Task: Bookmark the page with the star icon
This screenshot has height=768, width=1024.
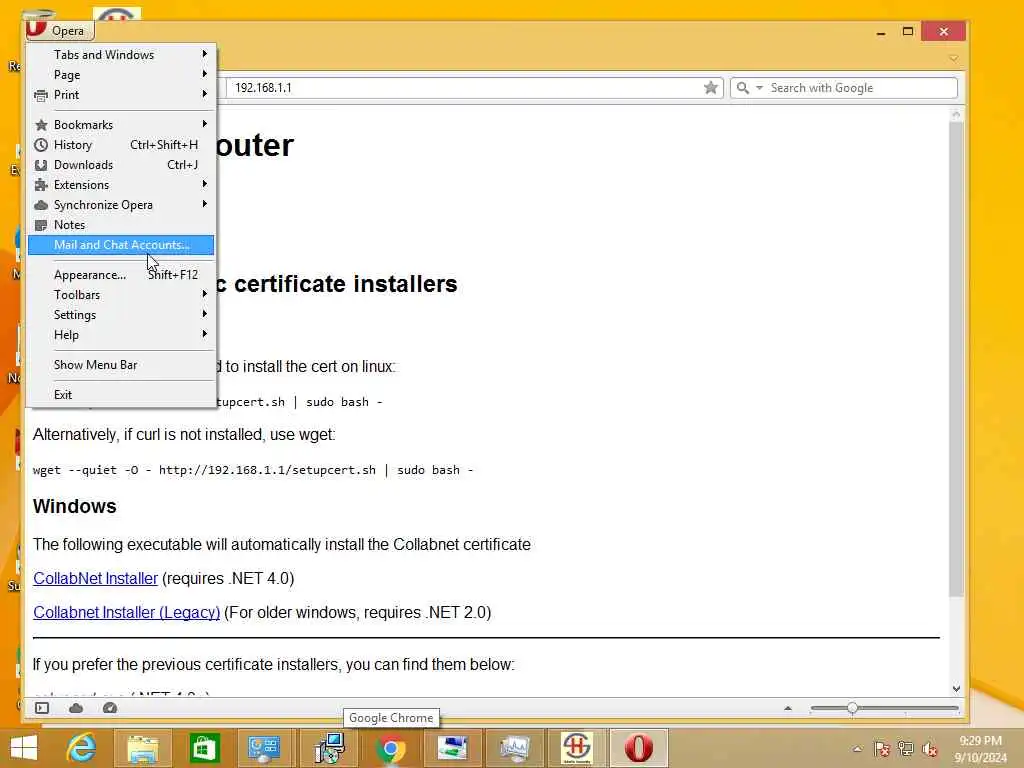Action: (x=711, y=88)
